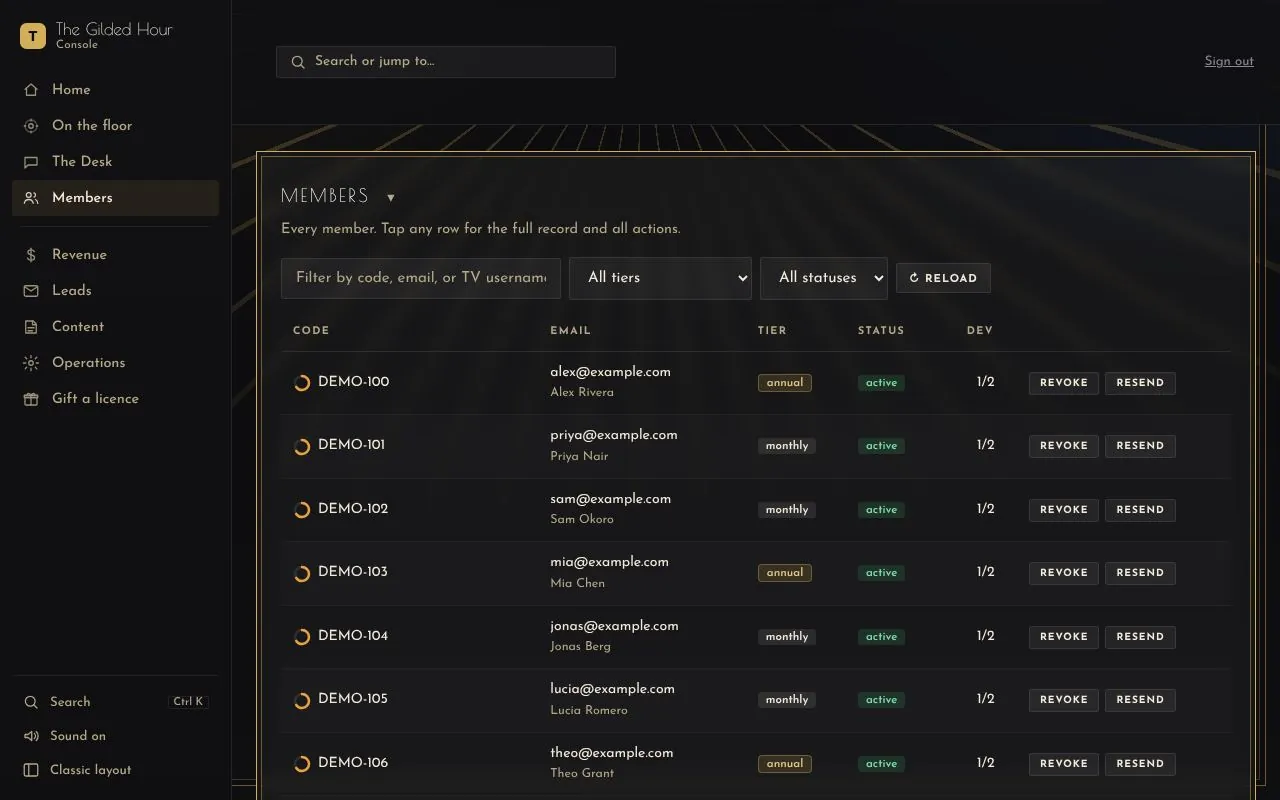Click the sidebar Search magnifier icon
This screenshot has width=1280, height=800.
pyautogui.click(x=31, y=702)
